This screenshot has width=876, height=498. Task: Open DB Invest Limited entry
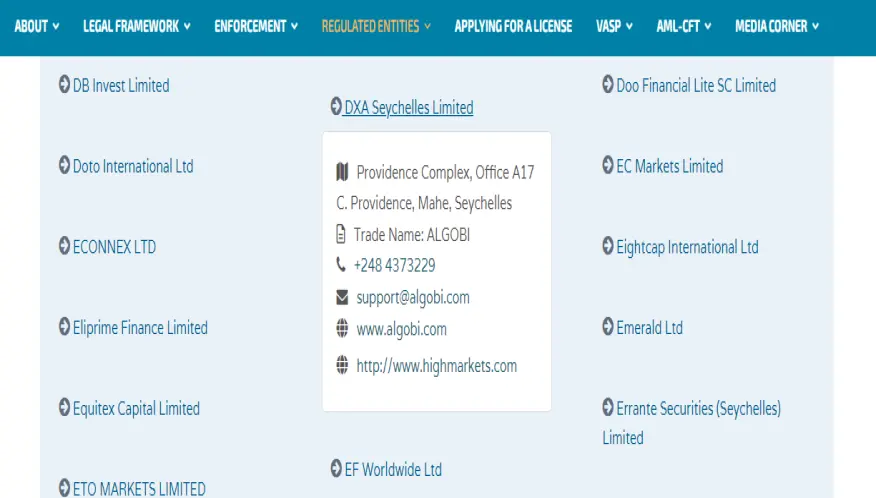click(121, 86)
